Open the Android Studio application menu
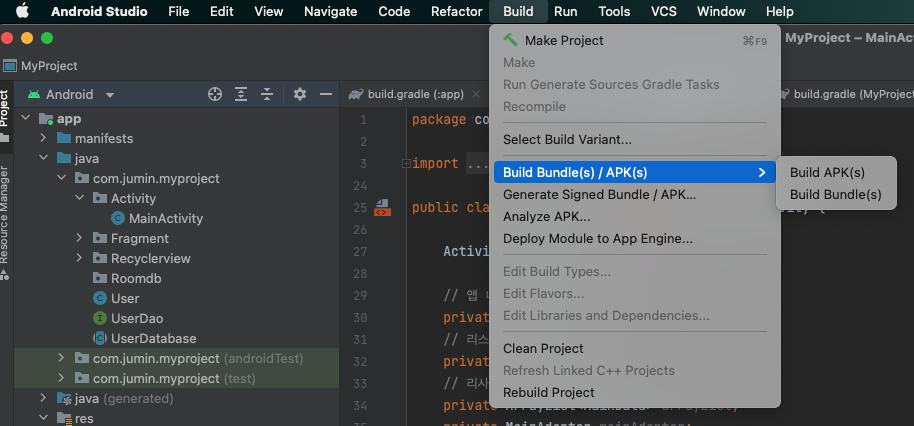 click(99, 12)
